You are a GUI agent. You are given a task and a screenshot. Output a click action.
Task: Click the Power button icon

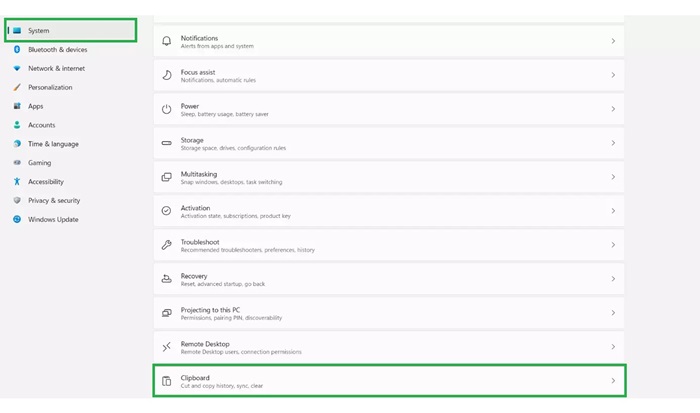click(x=167, y=109)
